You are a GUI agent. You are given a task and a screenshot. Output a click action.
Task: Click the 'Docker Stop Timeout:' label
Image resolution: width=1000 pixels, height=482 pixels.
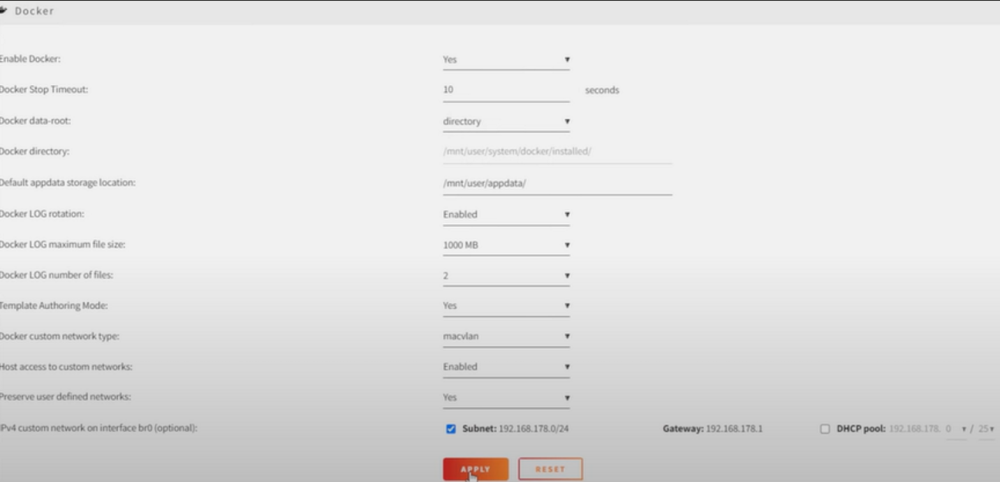pos(44,89)
